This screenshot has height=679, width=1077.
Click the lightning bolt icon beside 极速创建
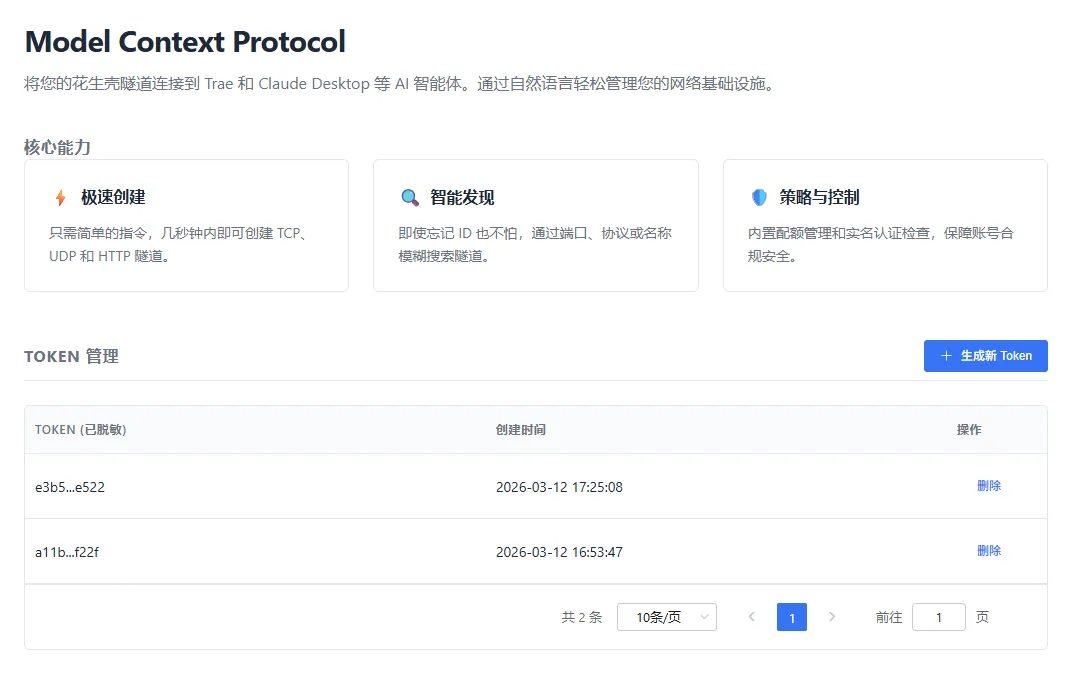60,198
